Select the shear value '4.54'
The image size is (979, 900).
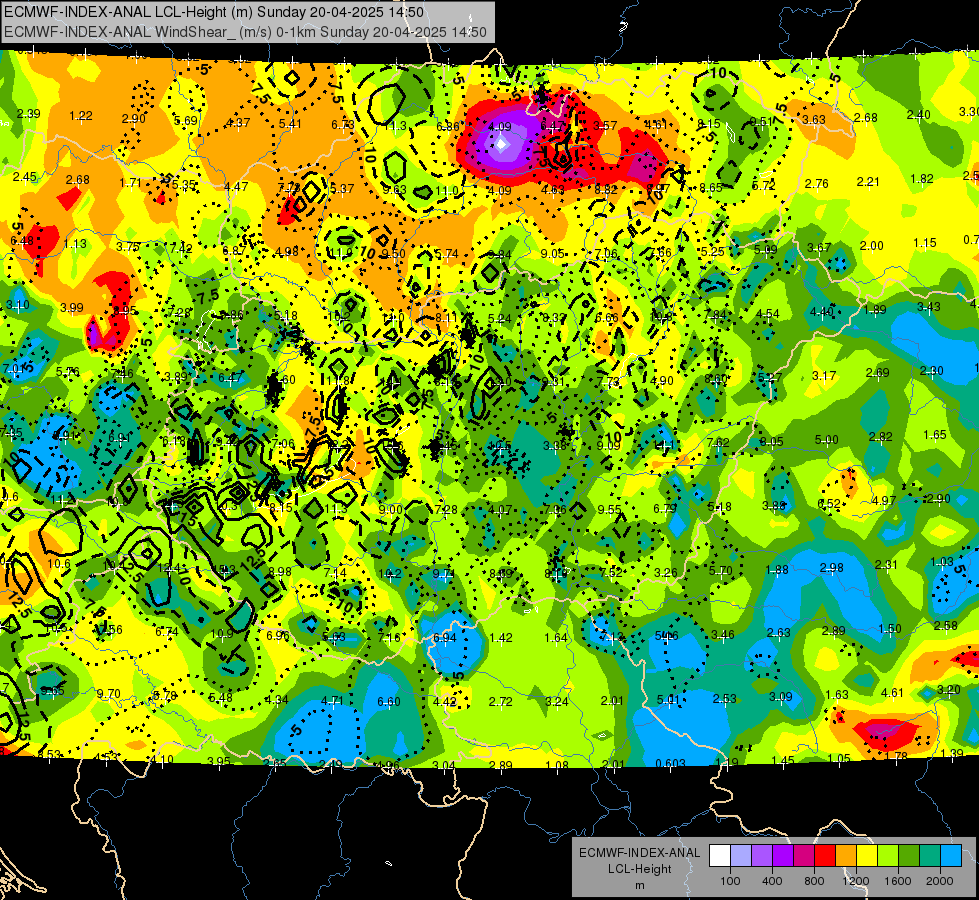768,314
